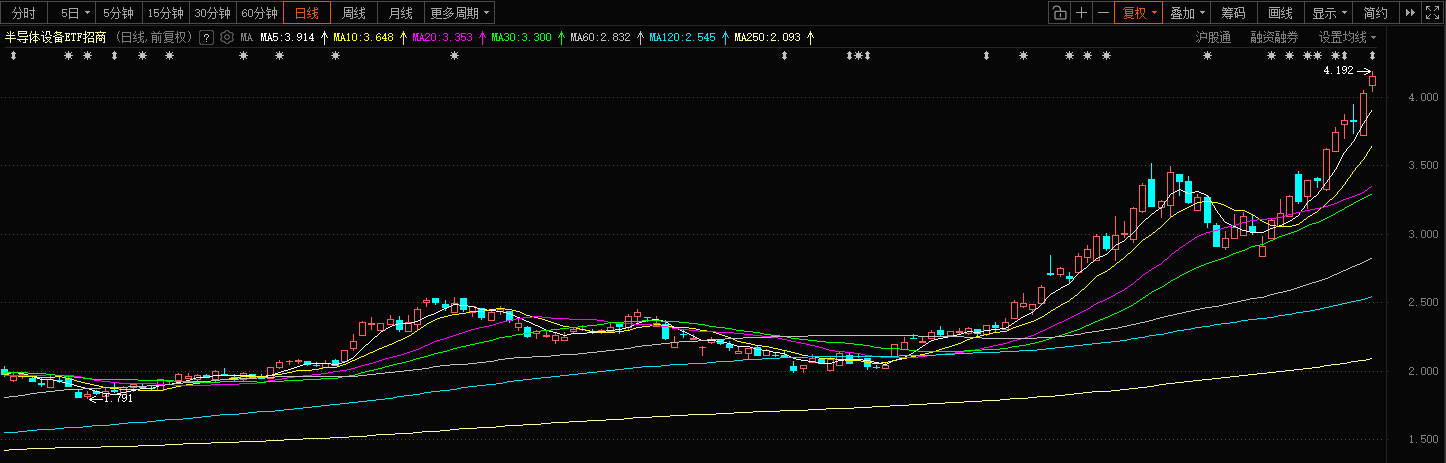This screenshot has width=1446, height=463.
Task: Click the question mark help icon
Action: [206, 37]
